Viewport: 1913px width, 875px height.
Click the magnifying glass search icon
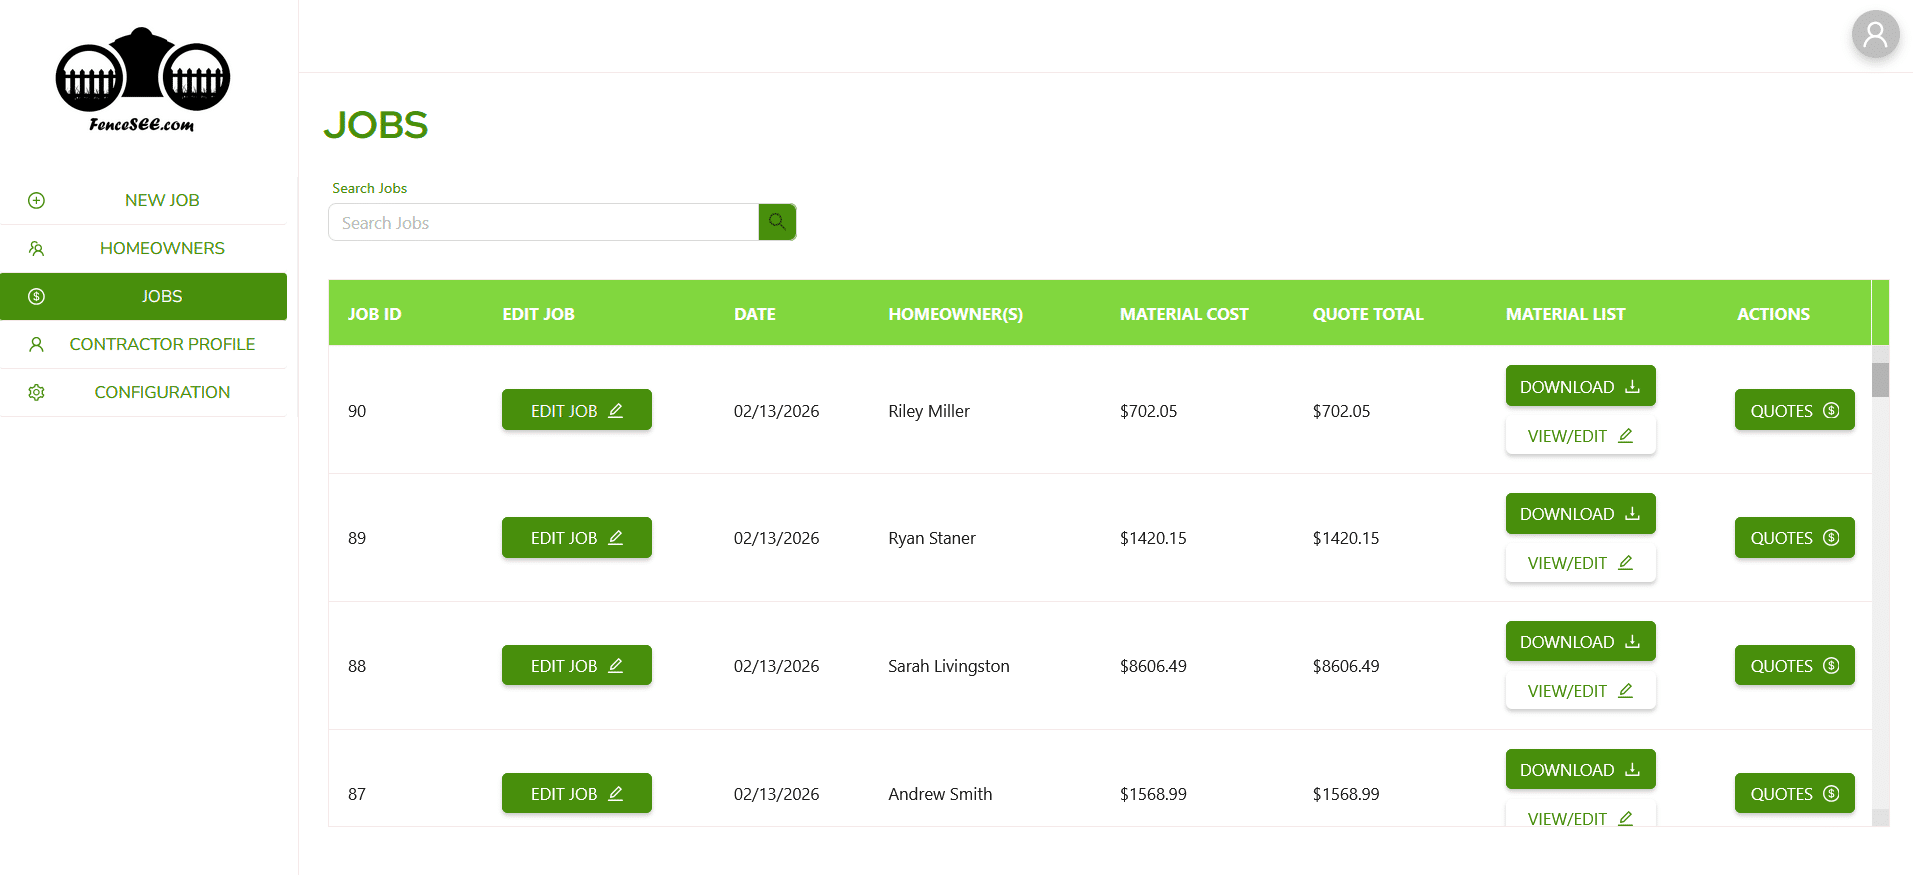click(x=777, y=222)
